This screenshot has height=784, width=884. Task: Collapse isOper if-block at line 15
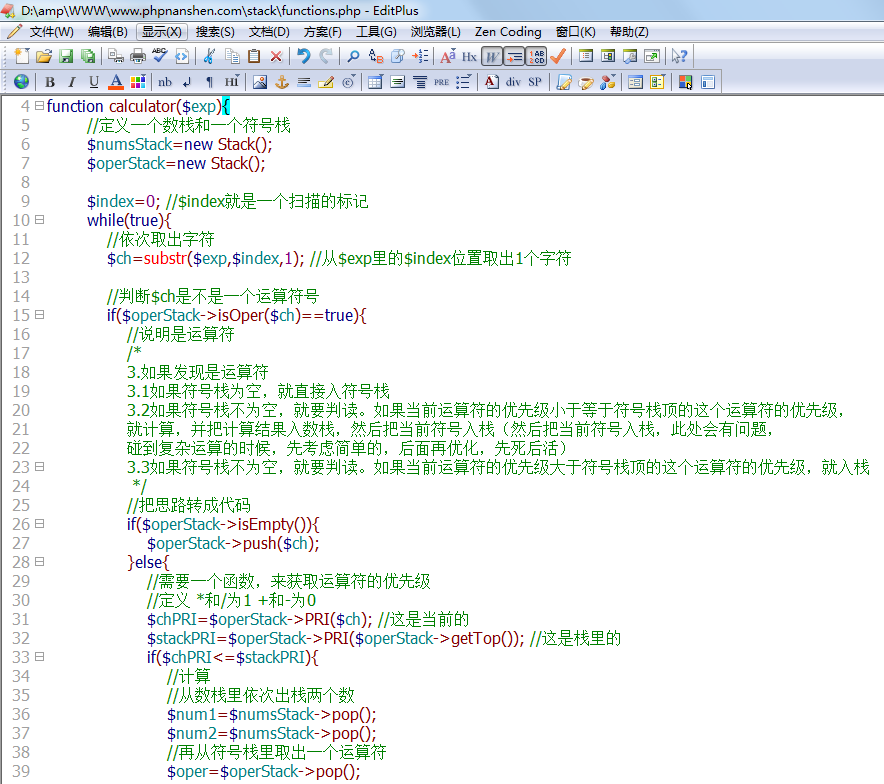(x=39, y=315)
